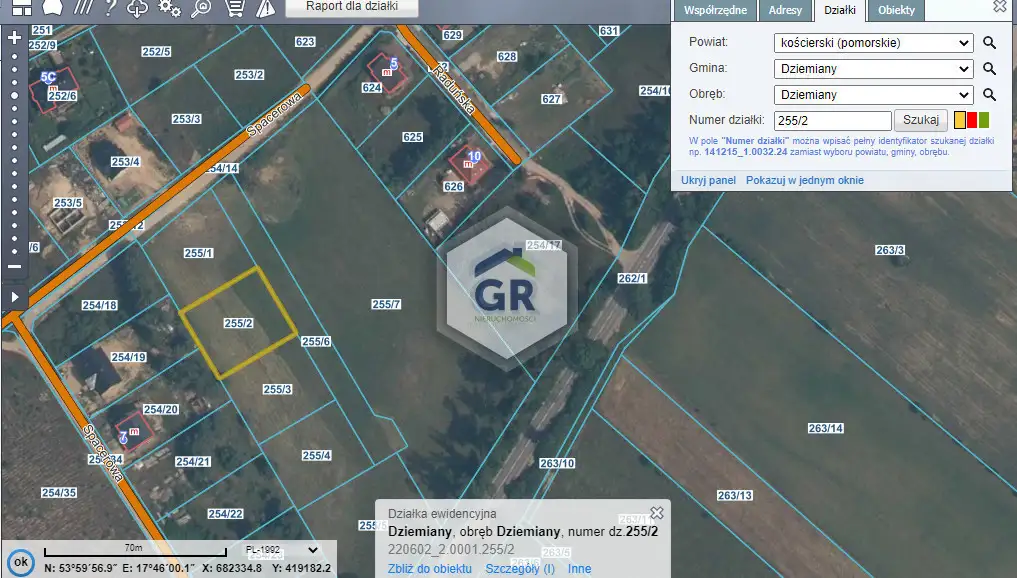1017x578 pixels.
Task: Click the Numer działki input field
Action: (x=832, y=121)
